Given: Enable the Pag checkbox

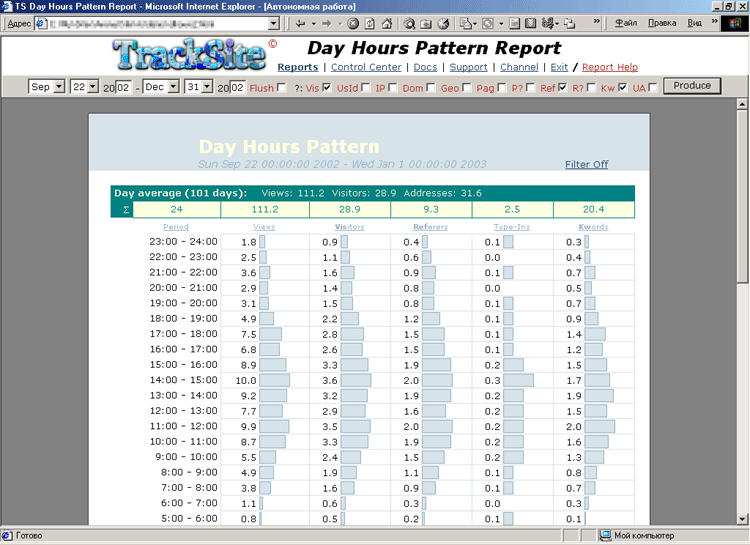Looking at the screenshot, I should (x=502, y=87).
